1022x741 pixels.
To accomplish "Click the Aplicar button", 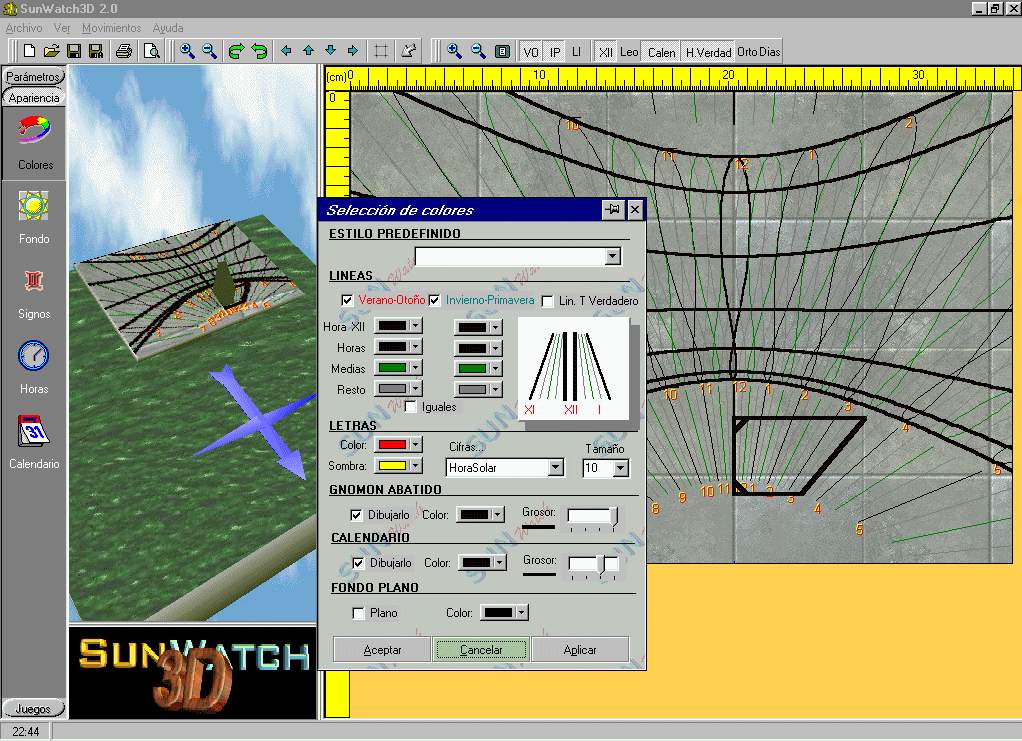I will (580, 650).
